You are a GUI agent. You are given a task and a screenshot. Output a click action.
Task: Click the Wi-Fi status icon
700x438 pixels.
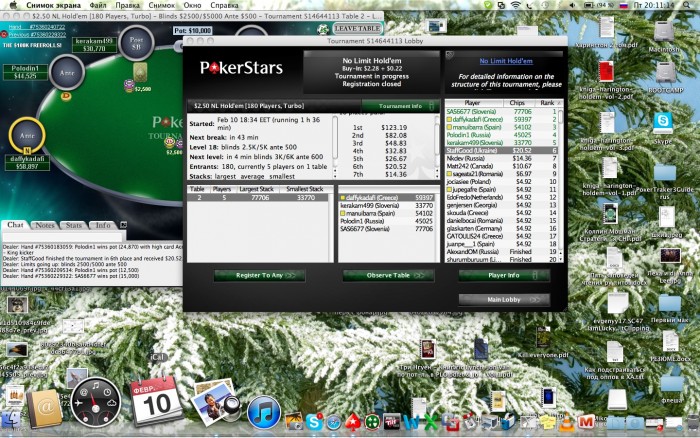tap(516, 5)
